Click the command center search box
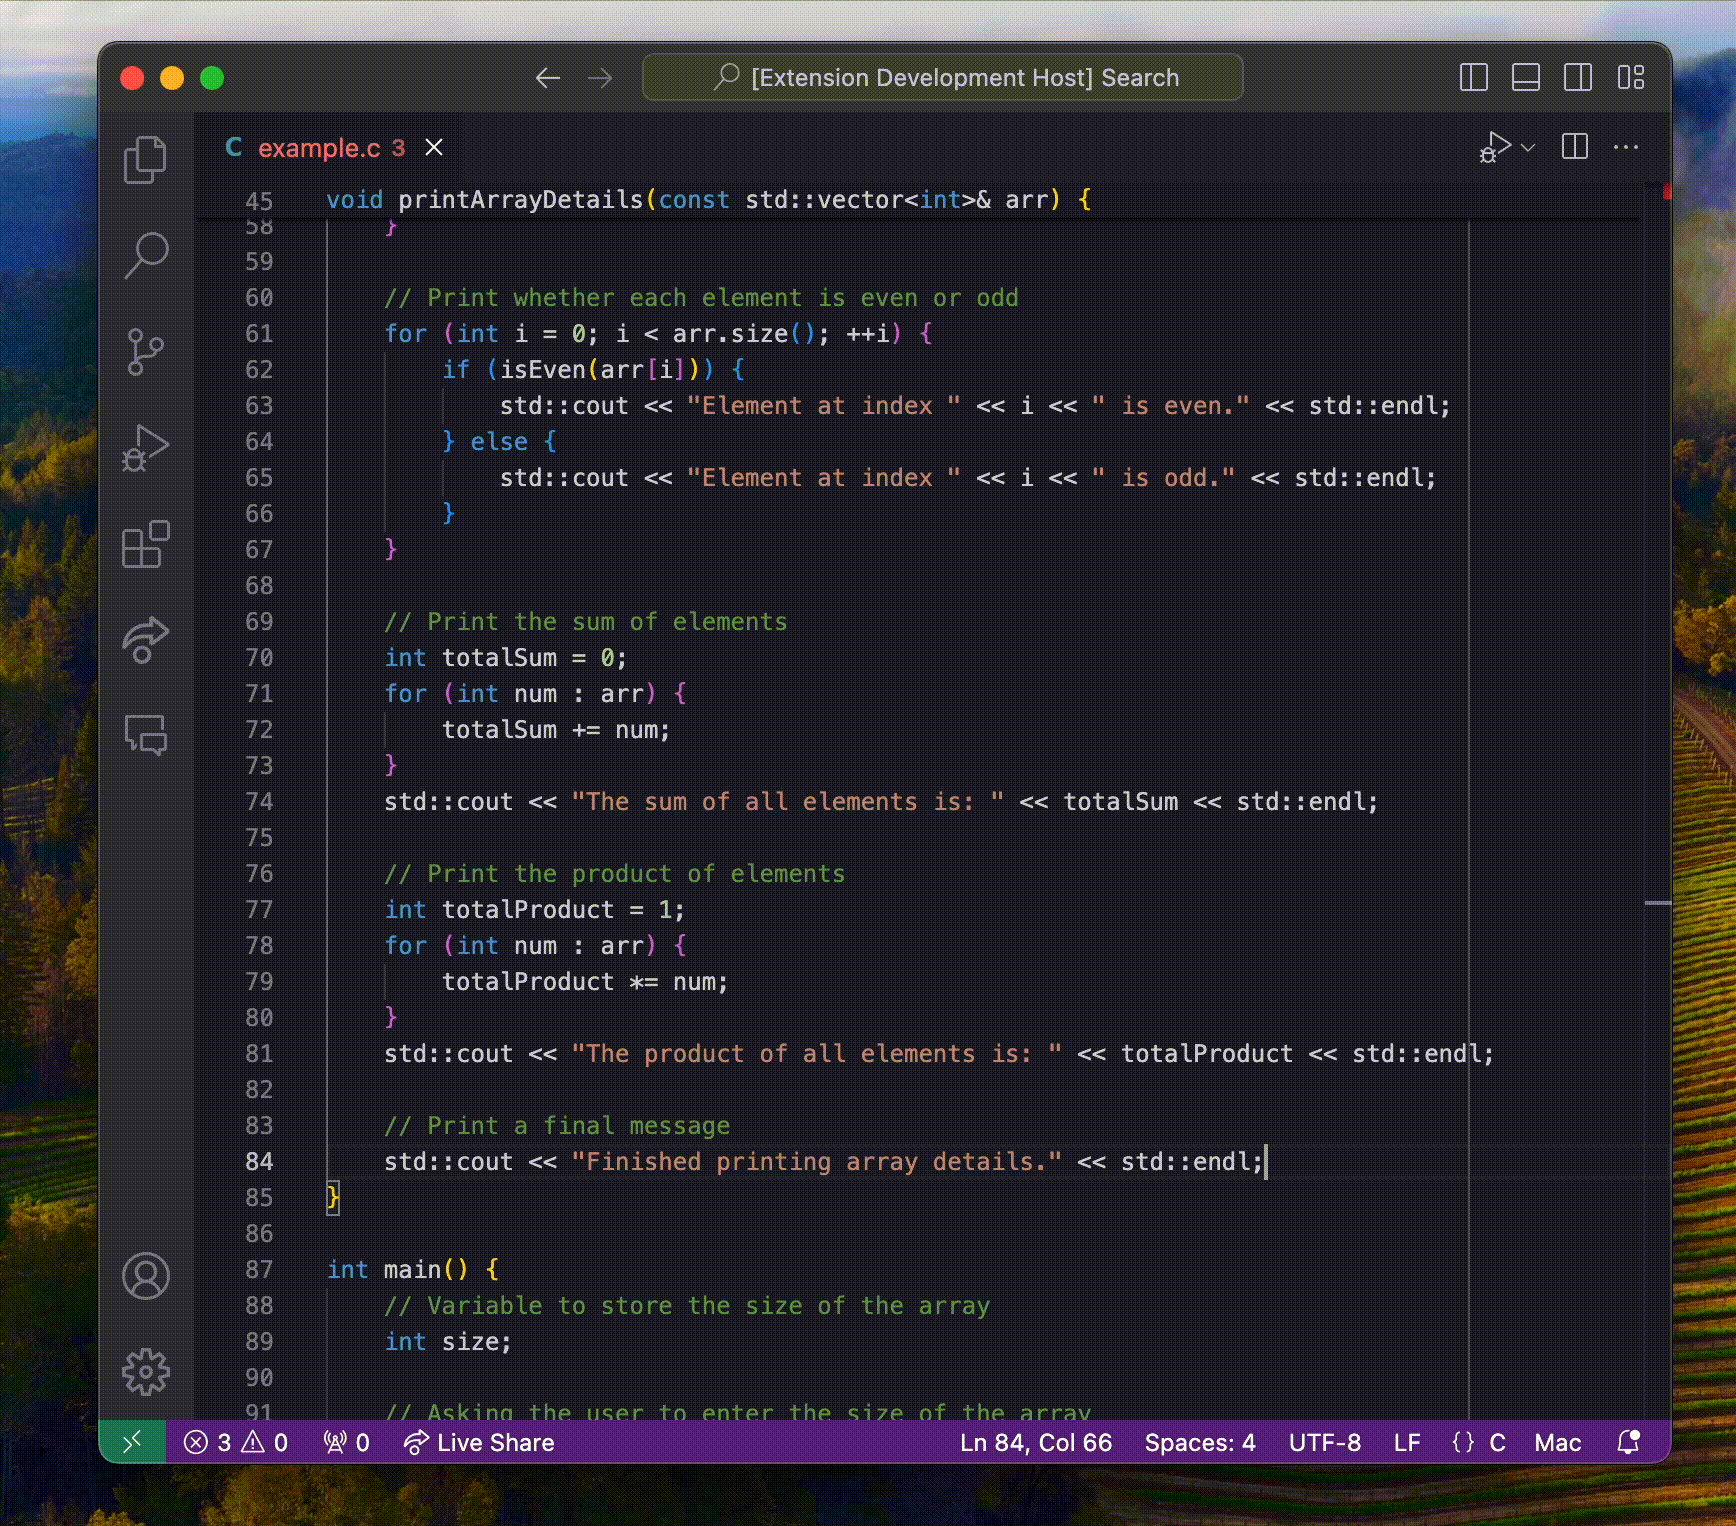Screen dimensions: 1736x1526 tap(943, 77)
